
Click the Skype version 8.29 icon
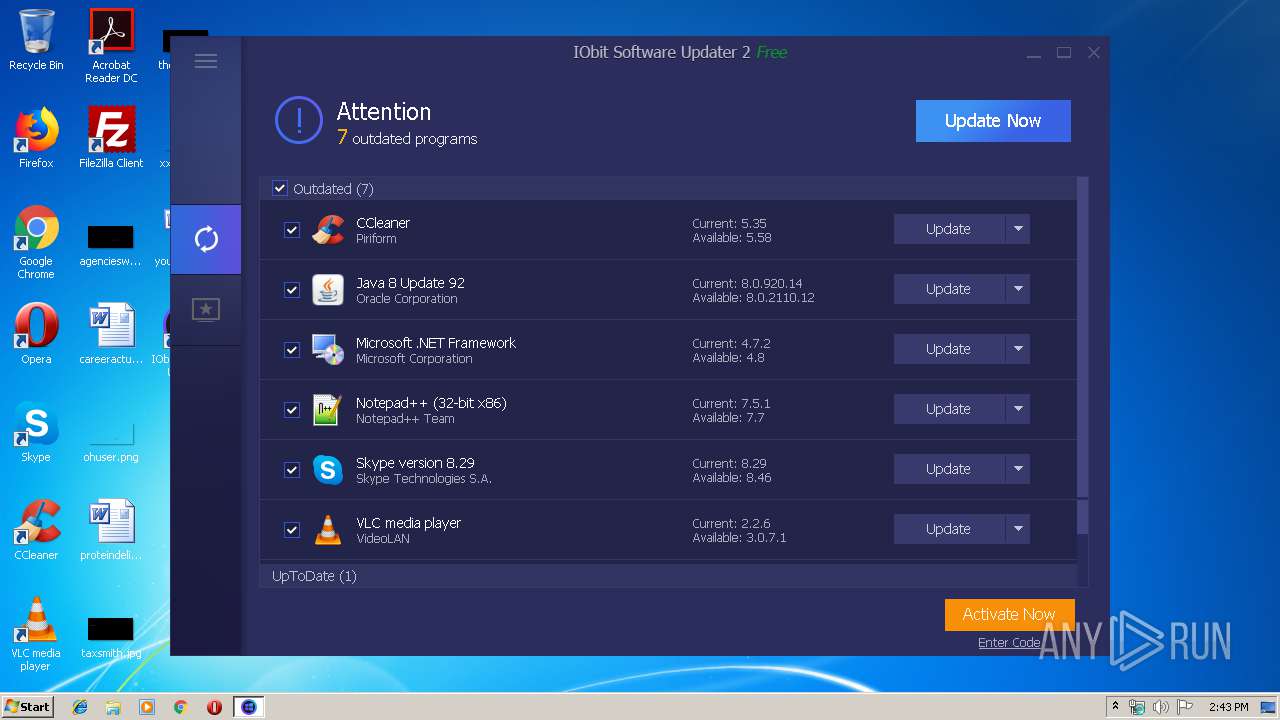pyautogui.click(x=328, y=470)
